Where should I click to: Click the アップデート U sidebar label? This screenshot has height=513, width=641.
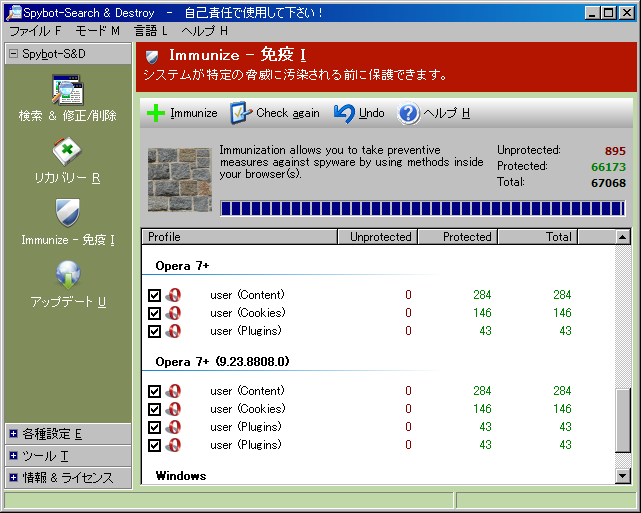(x=68, y=302)
